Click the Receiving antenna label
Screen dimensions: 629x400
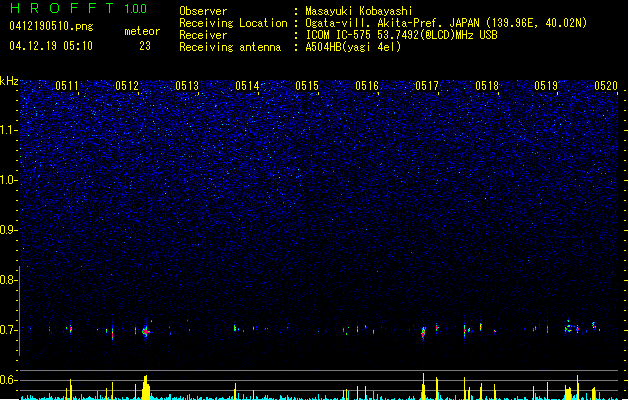tap(230, 47)
